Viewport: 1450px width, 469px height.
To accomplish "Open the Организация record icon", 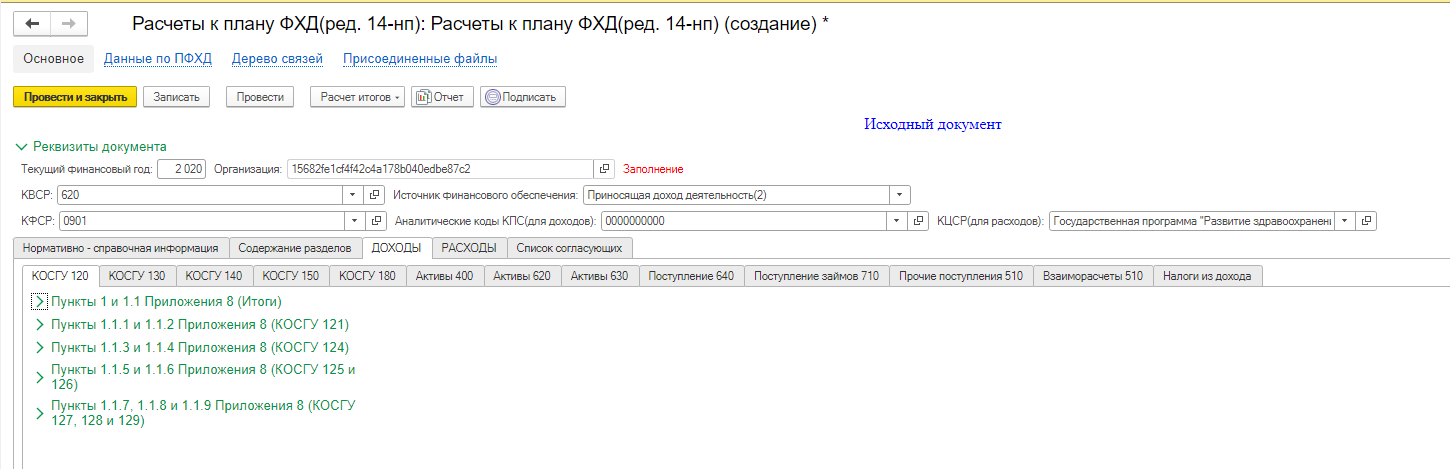I will [605, 169].
